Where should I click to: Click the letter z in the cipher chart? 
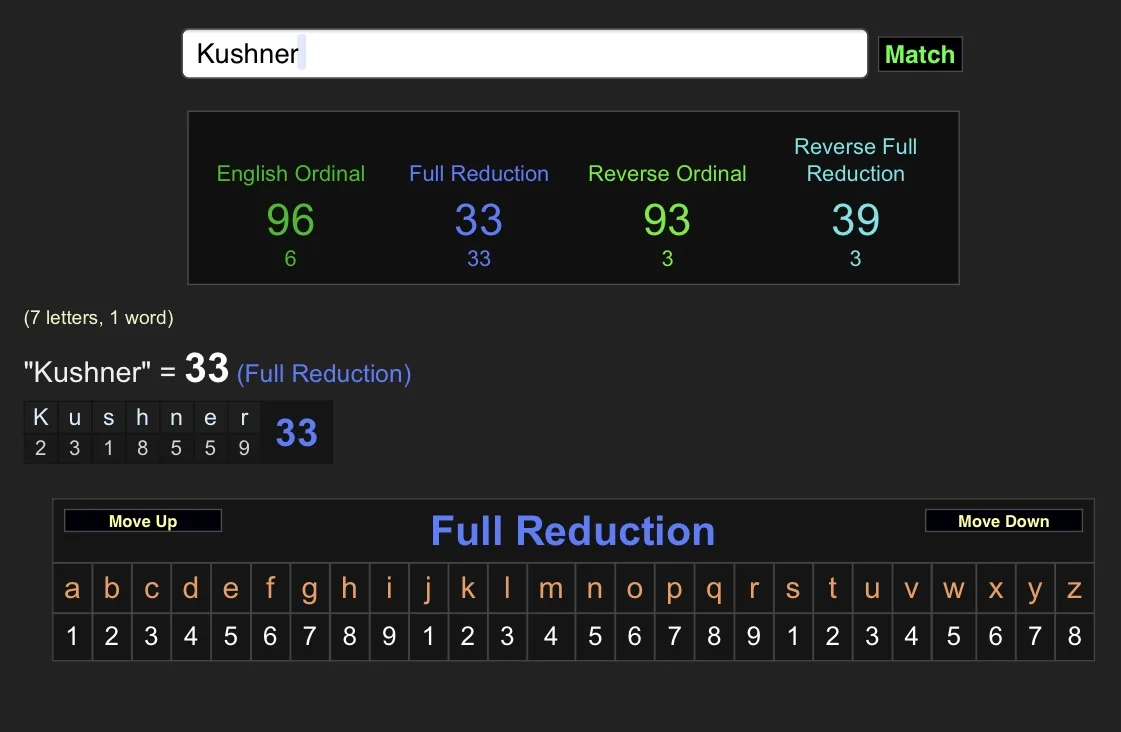[x=1075, y=588]
